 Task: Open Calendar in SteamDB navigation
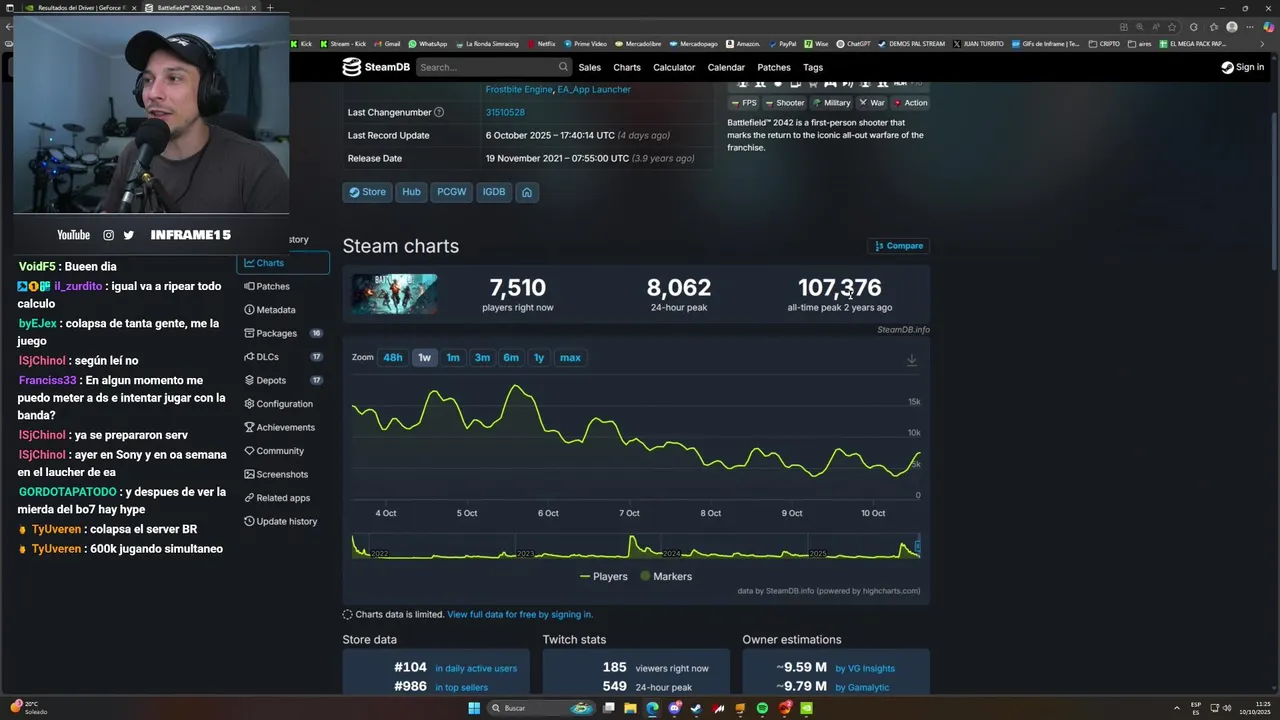726,67
